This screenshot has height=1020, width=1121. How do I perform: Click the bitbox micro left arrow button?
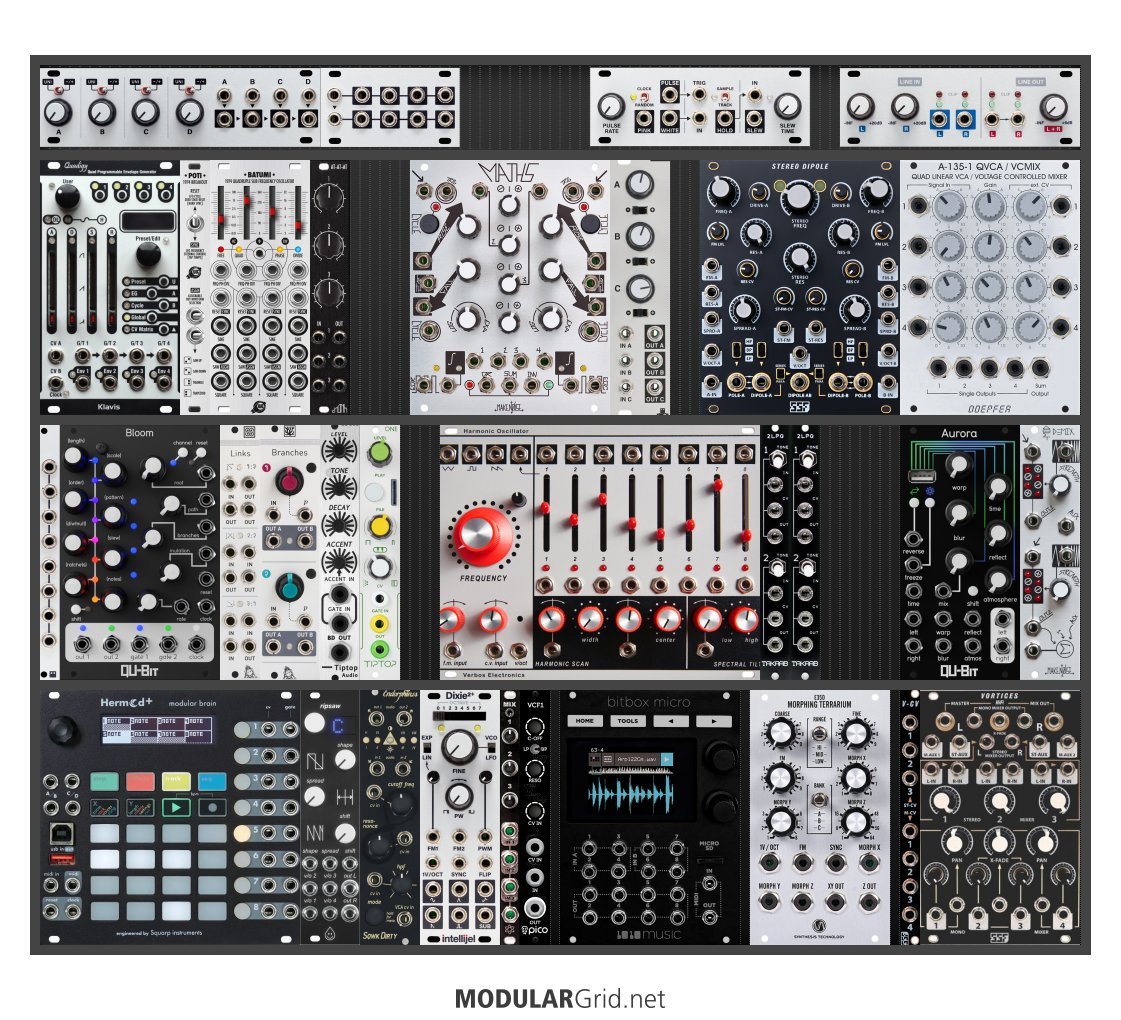(x=671, y=721)
